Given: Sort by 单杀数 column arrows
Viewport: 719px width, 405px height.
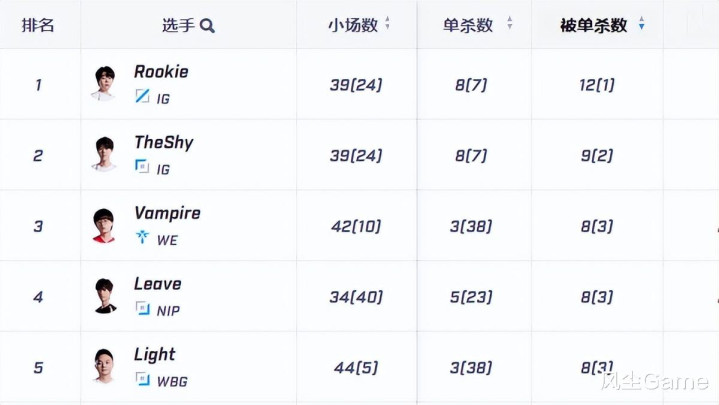Looking at the screenshot, I should tap(509, 24).
